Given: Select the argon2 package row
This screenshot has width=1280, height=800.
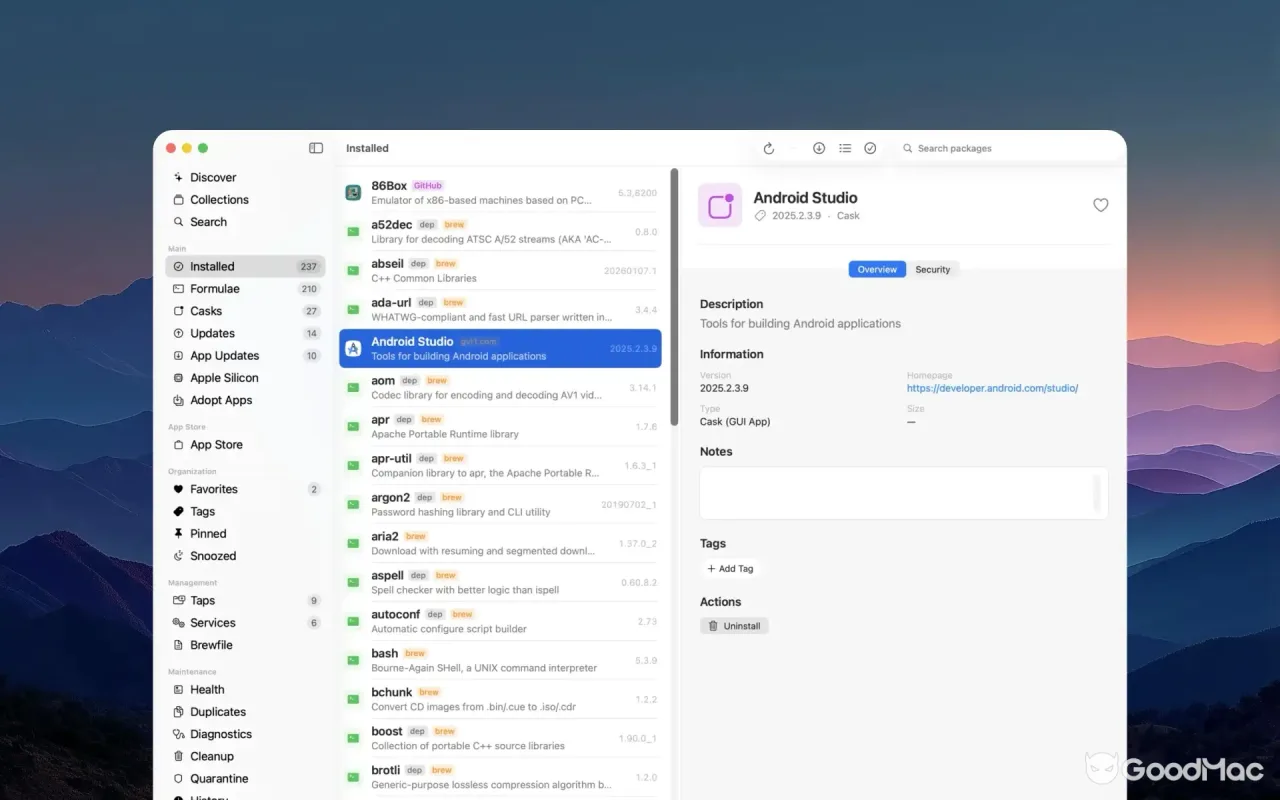Looking at the screenshot, I should pyautogui.click(x=500, y=505).
